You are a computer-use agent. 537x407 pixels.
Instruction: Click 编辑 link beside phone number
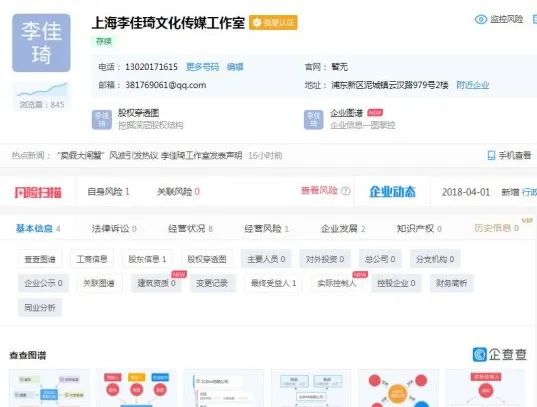(235, 66)
